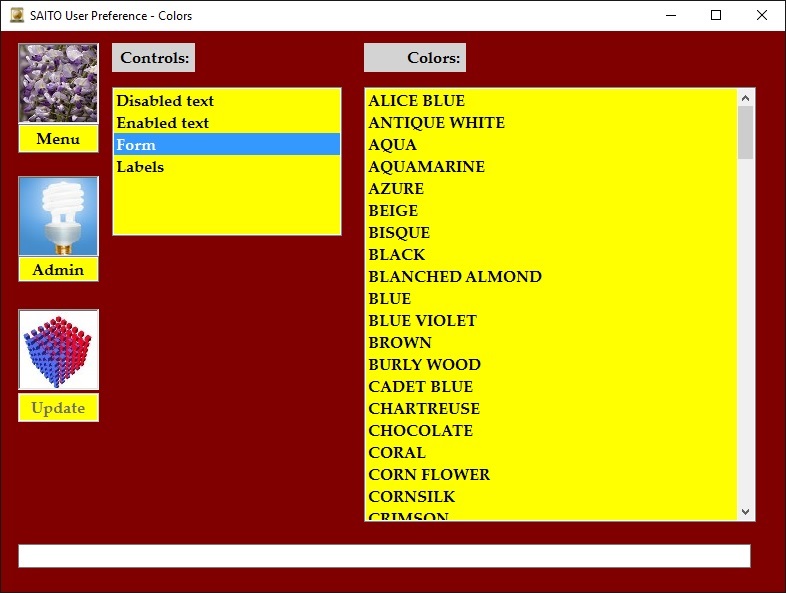This screenshot has height=593, width=786.
Task: Choose Form in the Controls list
Action: click(x=136, y=145)
